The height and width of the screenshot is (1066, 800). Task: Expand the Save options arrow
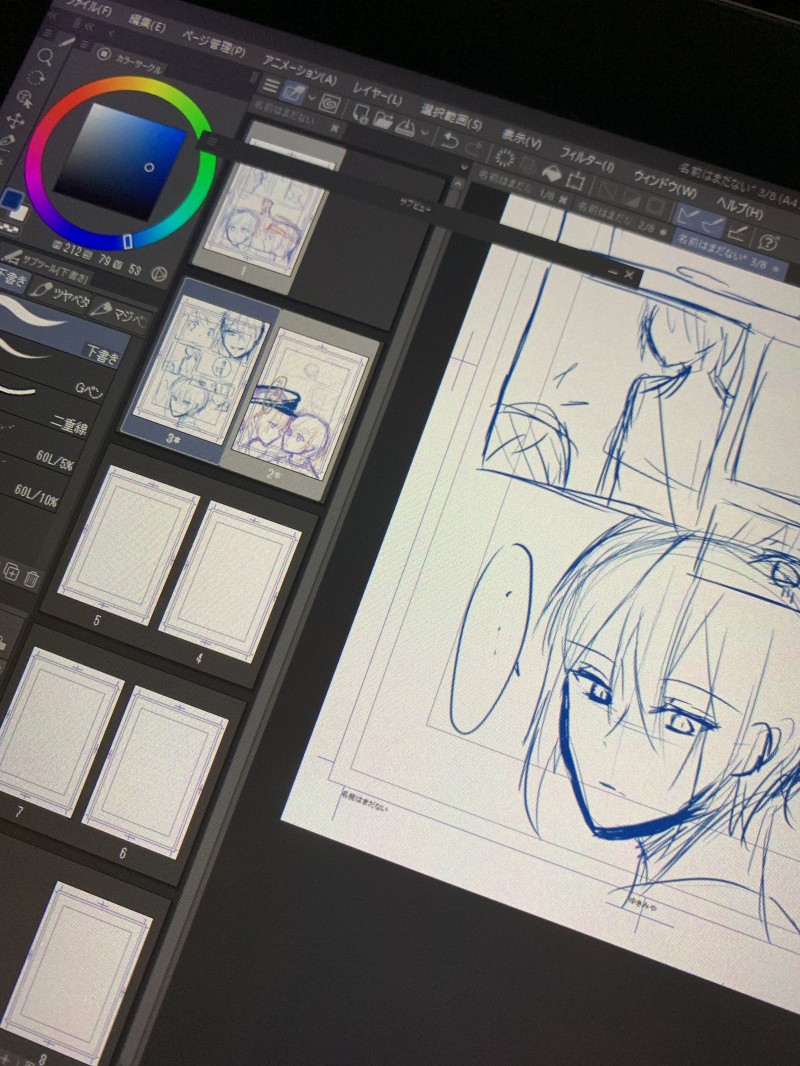[424, 133]
